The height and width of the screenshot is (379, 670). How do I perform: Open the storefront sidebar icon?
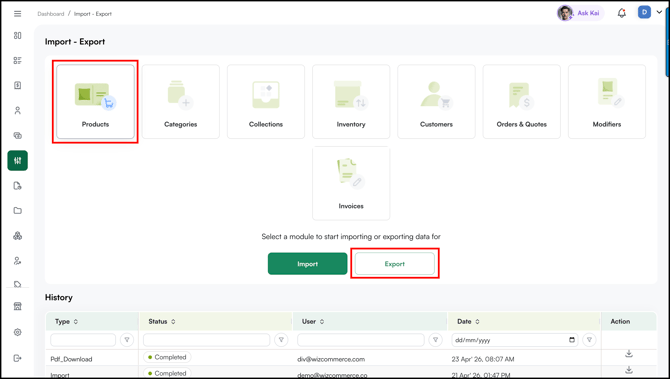coord(18,306)
